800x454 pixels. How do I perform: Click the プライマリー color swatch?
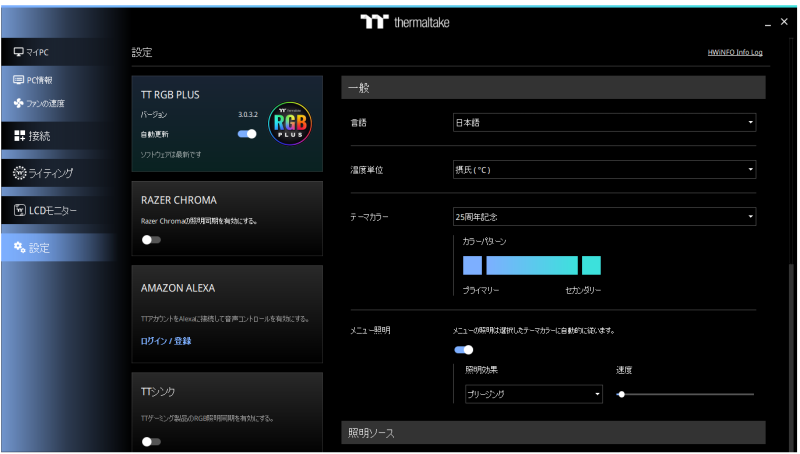coord(472,265)
